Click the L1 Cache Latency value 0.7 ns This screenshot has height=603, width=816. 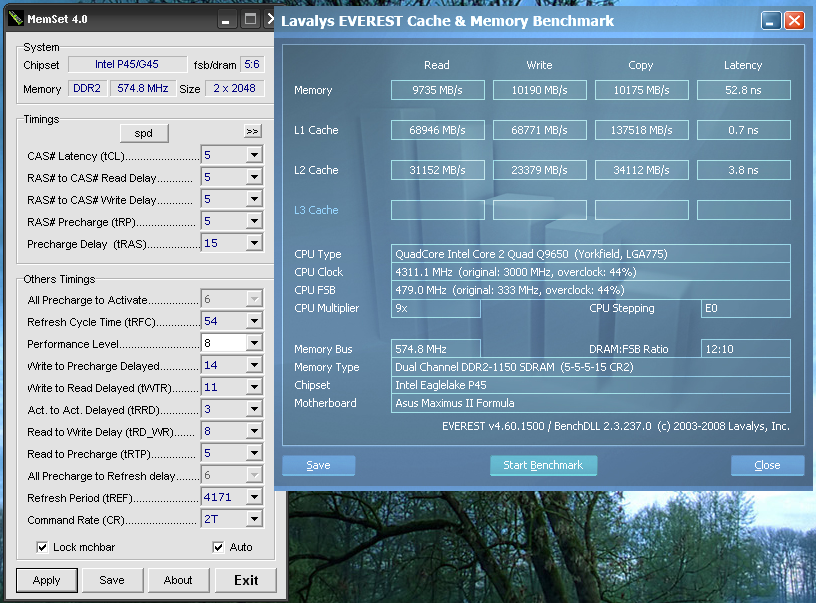tap(744, 130)
